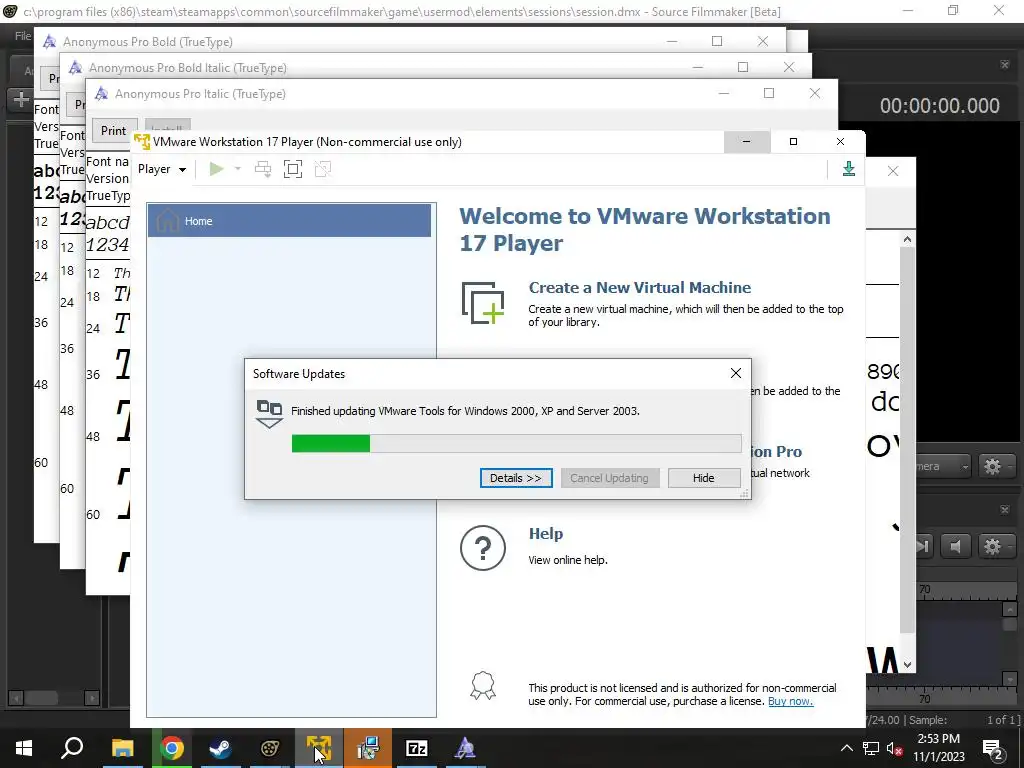Click the Details >> button
This screenshot has height=768, width=1024.
tap(516, 478)
